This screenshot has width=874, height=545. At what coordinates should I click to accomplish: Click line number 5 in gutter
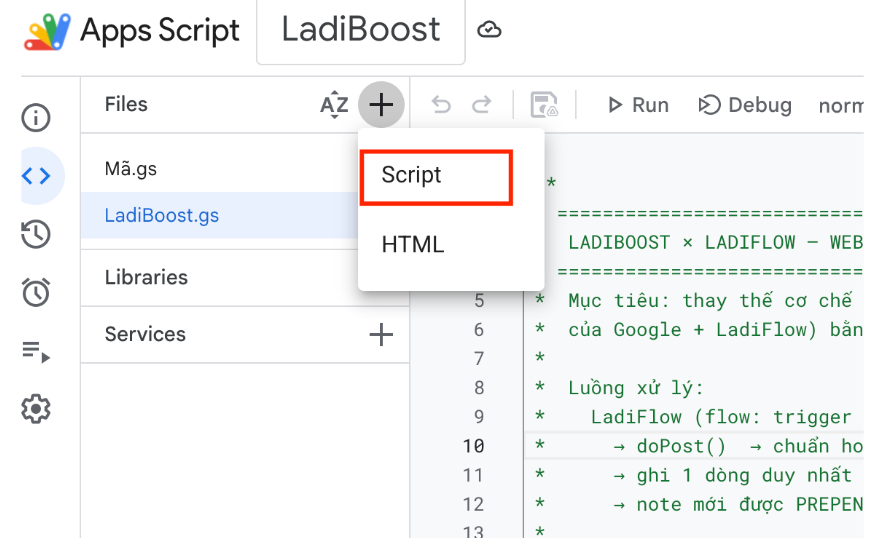pyautogui.click(x=479, y=301)
